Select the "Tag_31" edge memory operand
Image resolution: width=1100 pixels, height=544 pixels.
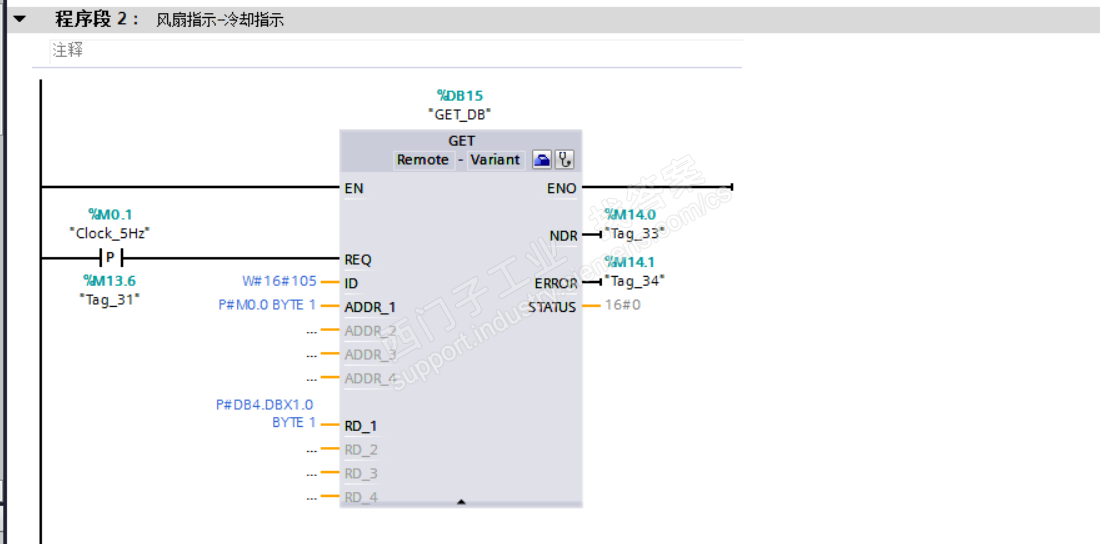109,299
